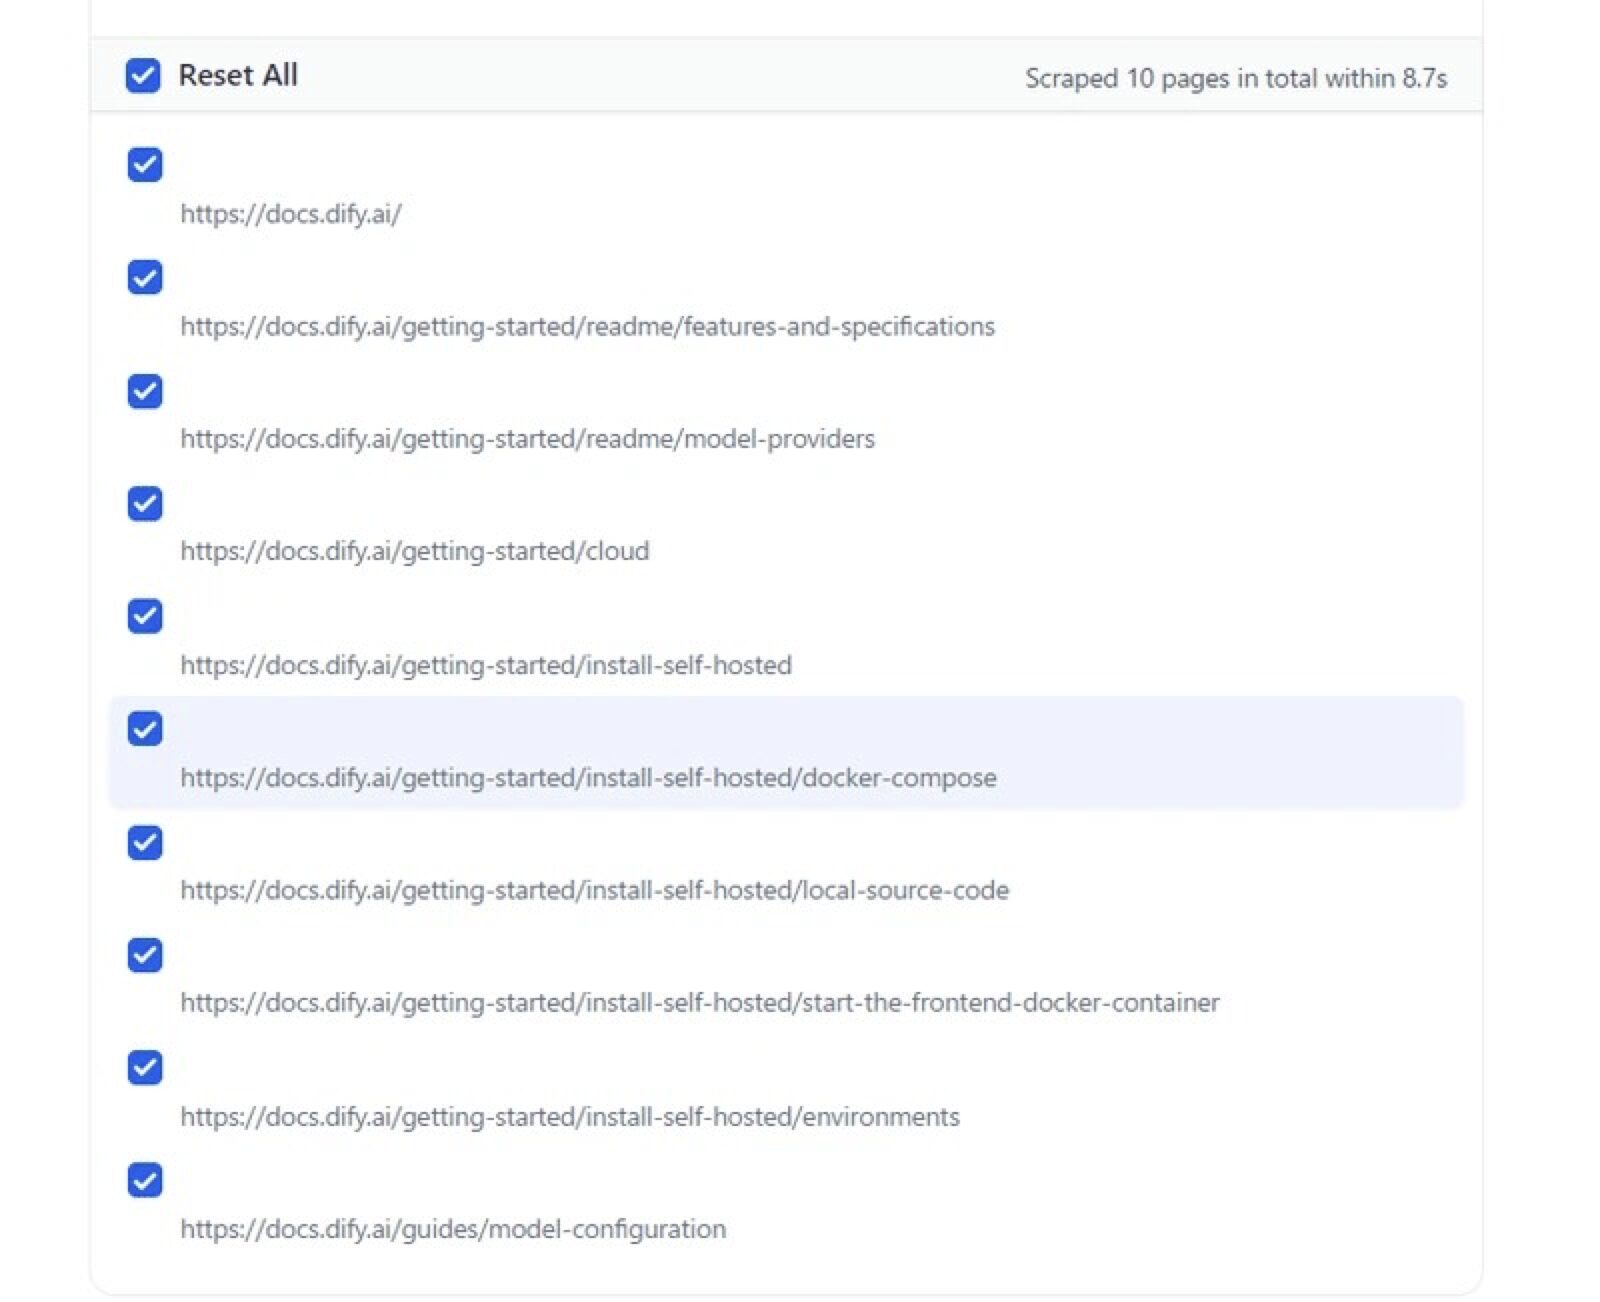
Task: Toggle the local-source-code page checkbox
Action: [145, 843]
